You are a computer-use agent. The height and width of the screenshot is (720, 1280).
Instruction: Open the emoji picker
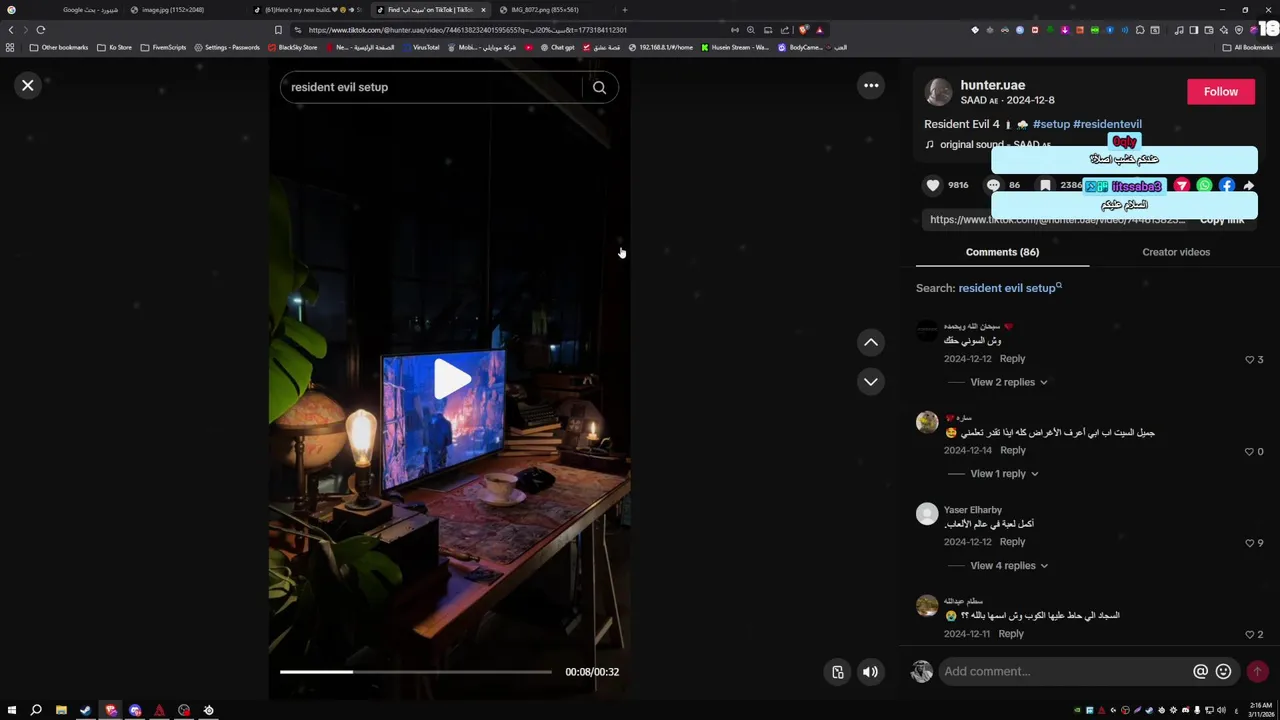1223,672
